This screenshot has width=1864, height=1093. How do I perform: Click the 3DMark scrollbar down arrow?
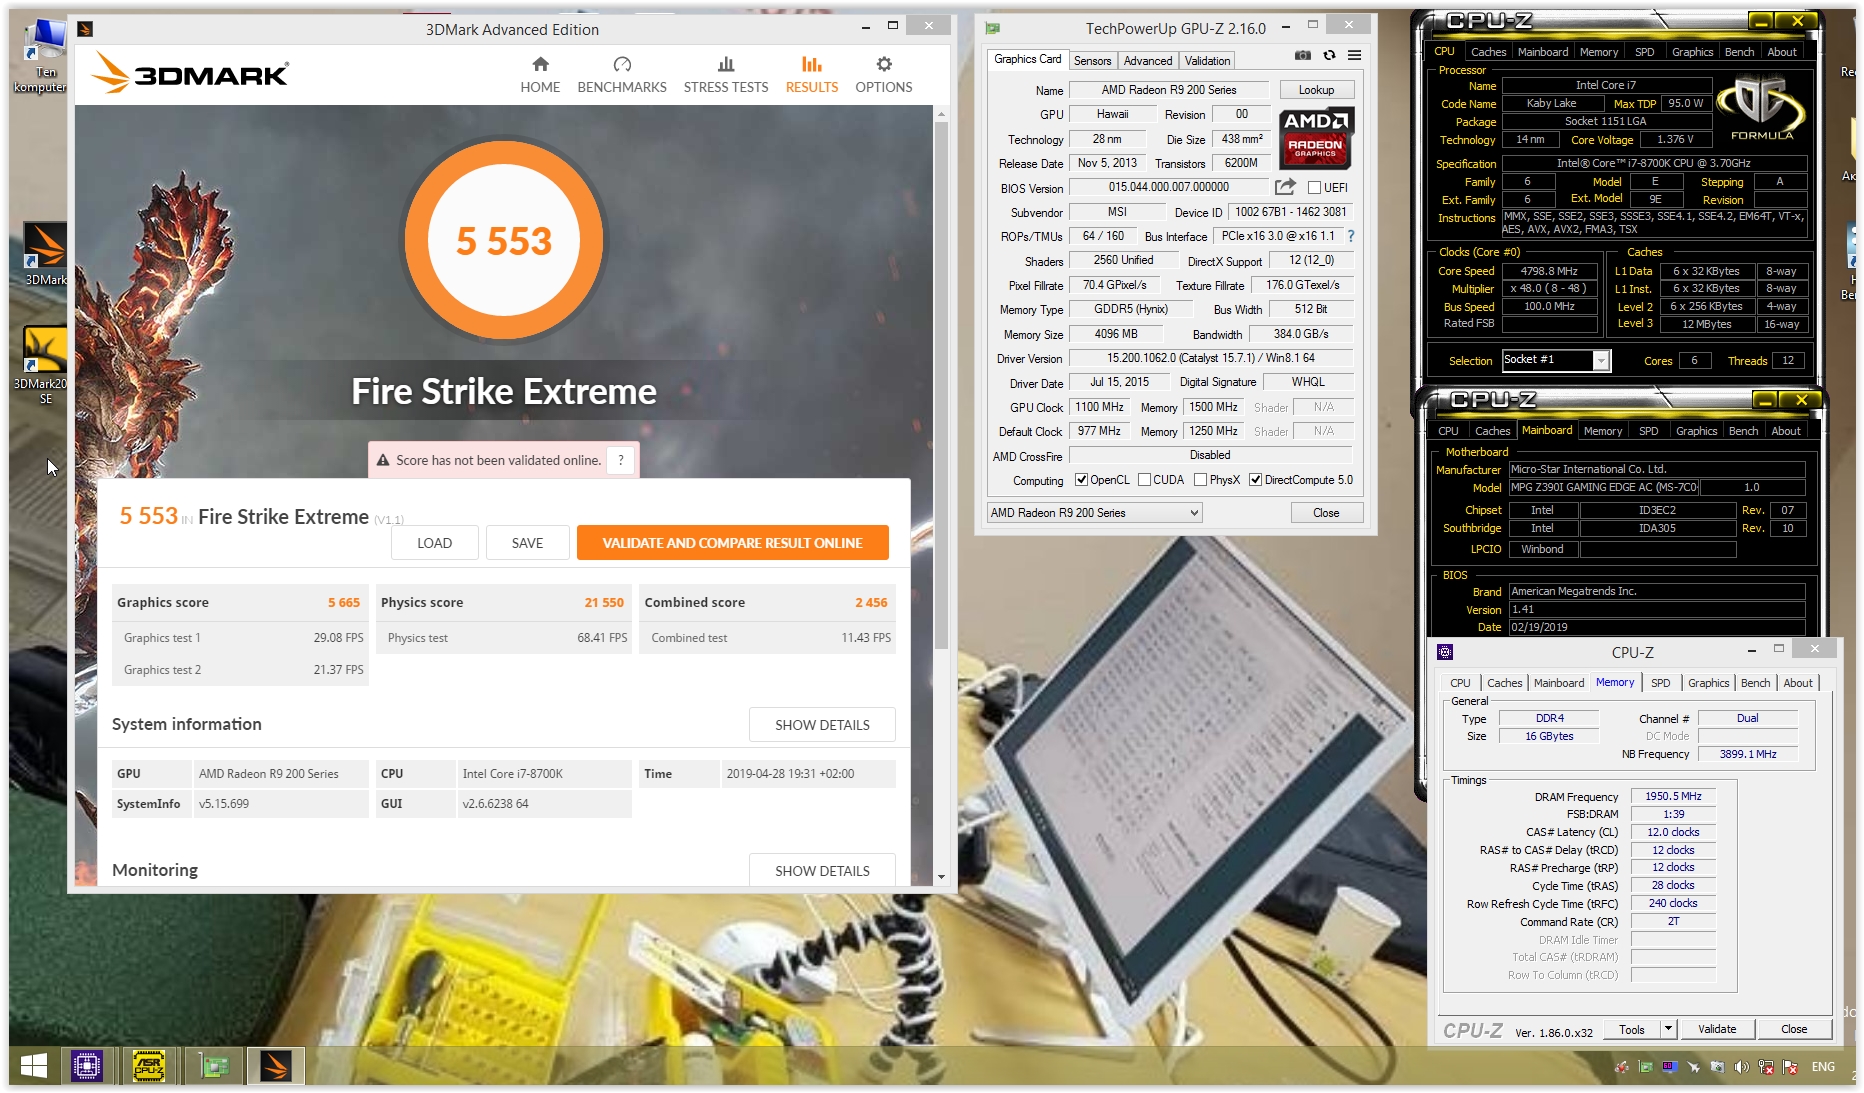click(940, 877)
